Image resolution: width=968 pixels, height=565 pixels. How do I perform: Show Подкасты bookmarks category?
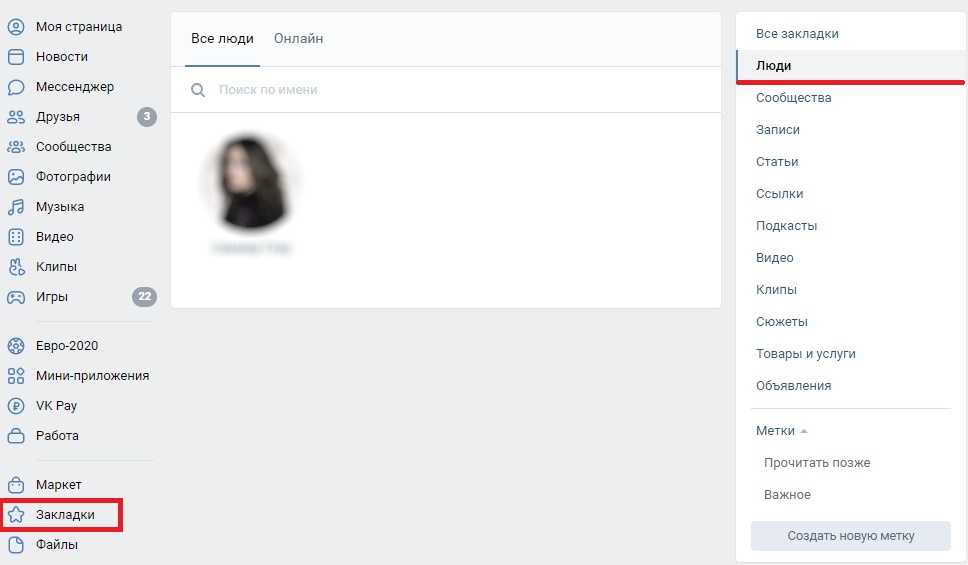pyautogui.click(x=786, y=226)
